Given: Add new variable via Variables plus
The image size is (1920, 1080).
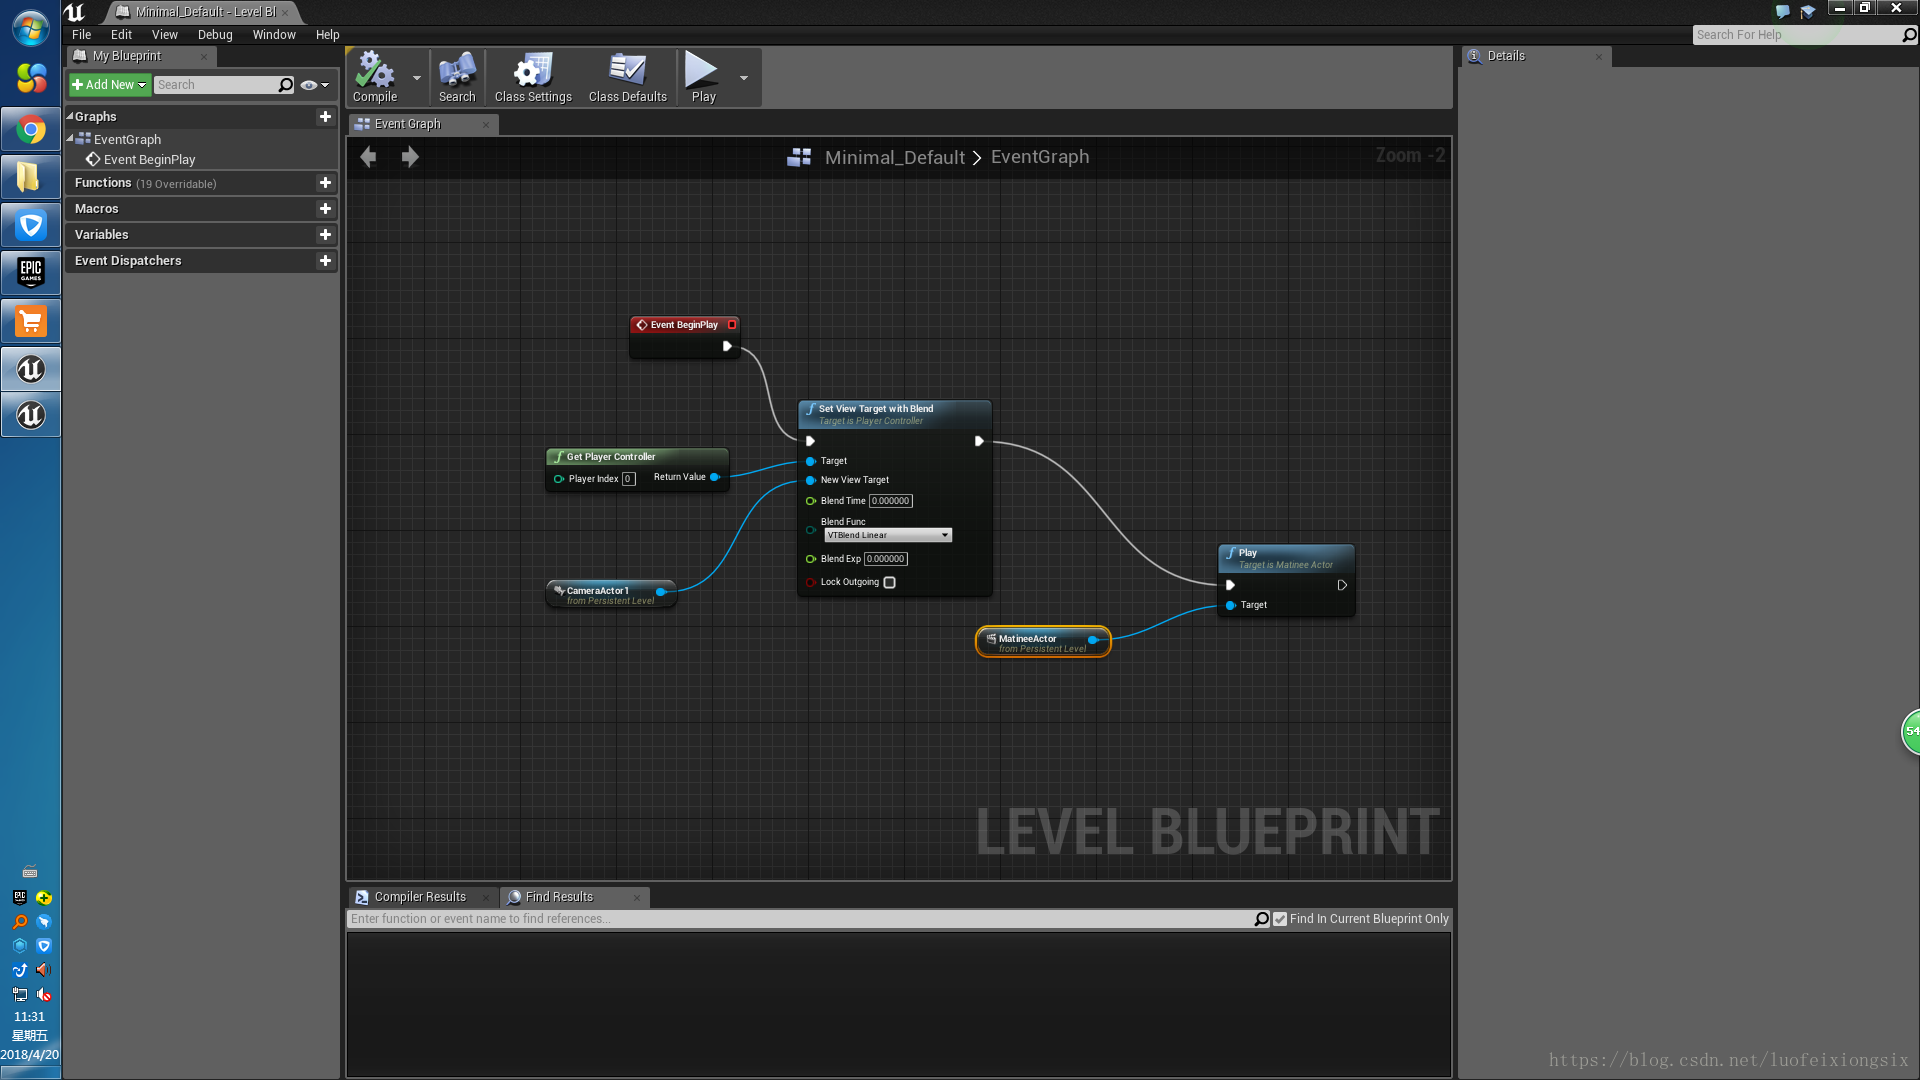Looking at the screenshot, I should point(325,235).
